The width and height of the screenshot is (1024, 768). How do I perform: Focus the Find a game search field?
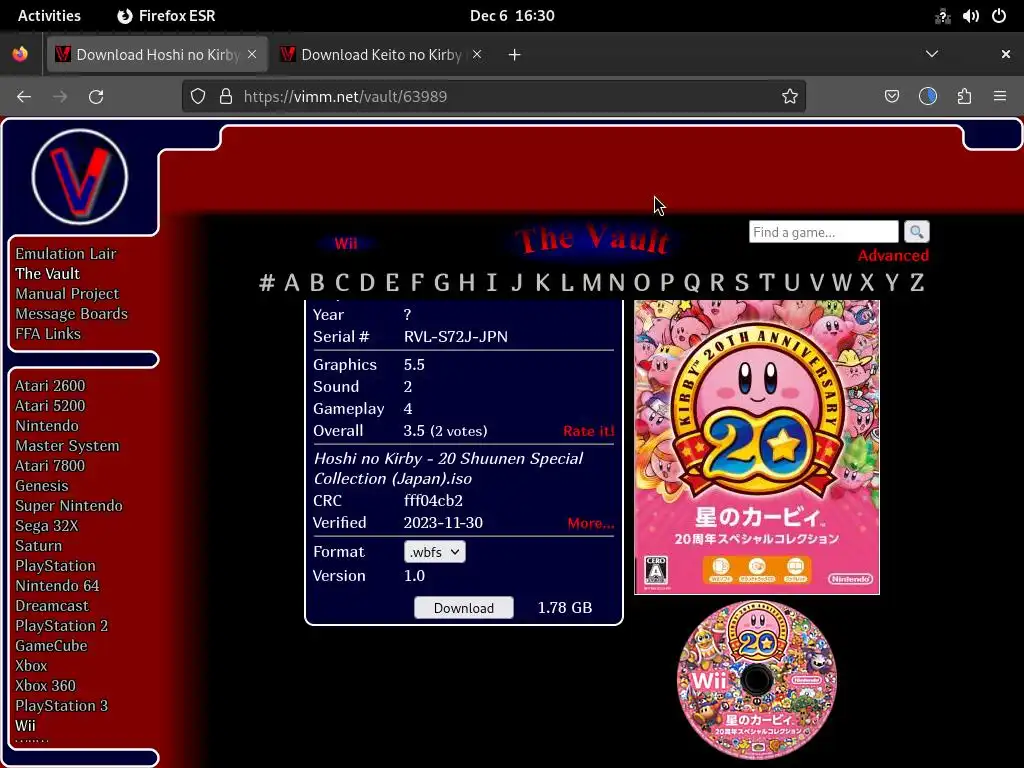[x=824, y=232]
